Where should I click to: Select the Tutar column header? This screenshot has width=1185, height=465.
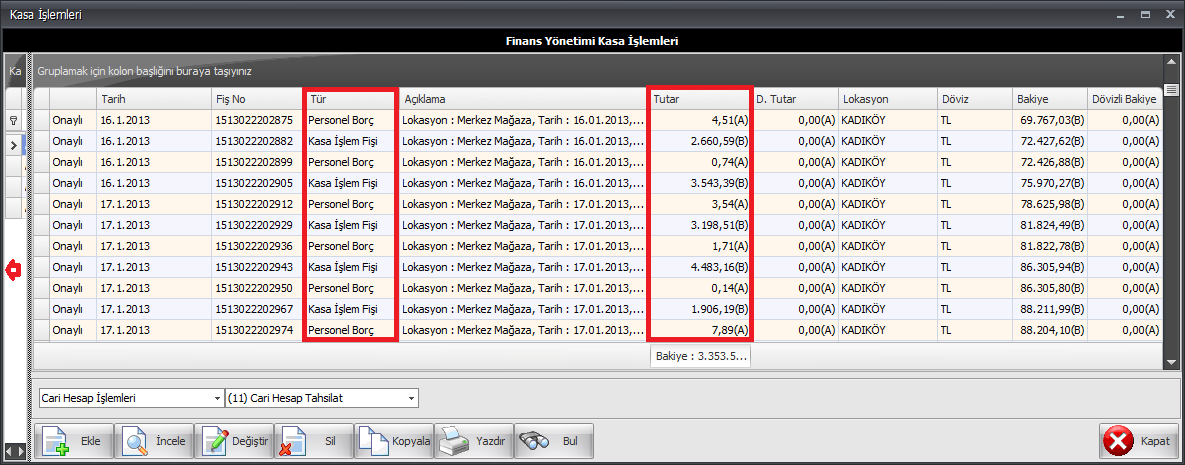(698, 100)
